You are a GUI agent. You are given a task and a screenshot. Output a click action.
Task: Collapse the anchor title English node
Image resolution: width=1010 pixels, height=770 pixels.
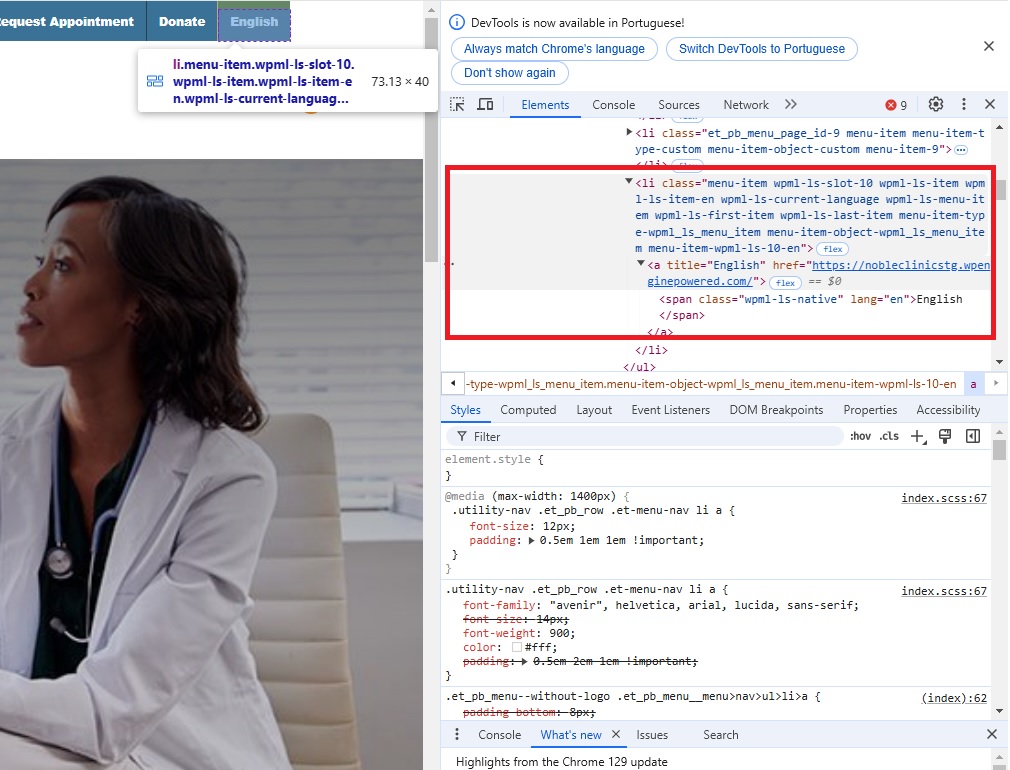(x=640, y=264)
